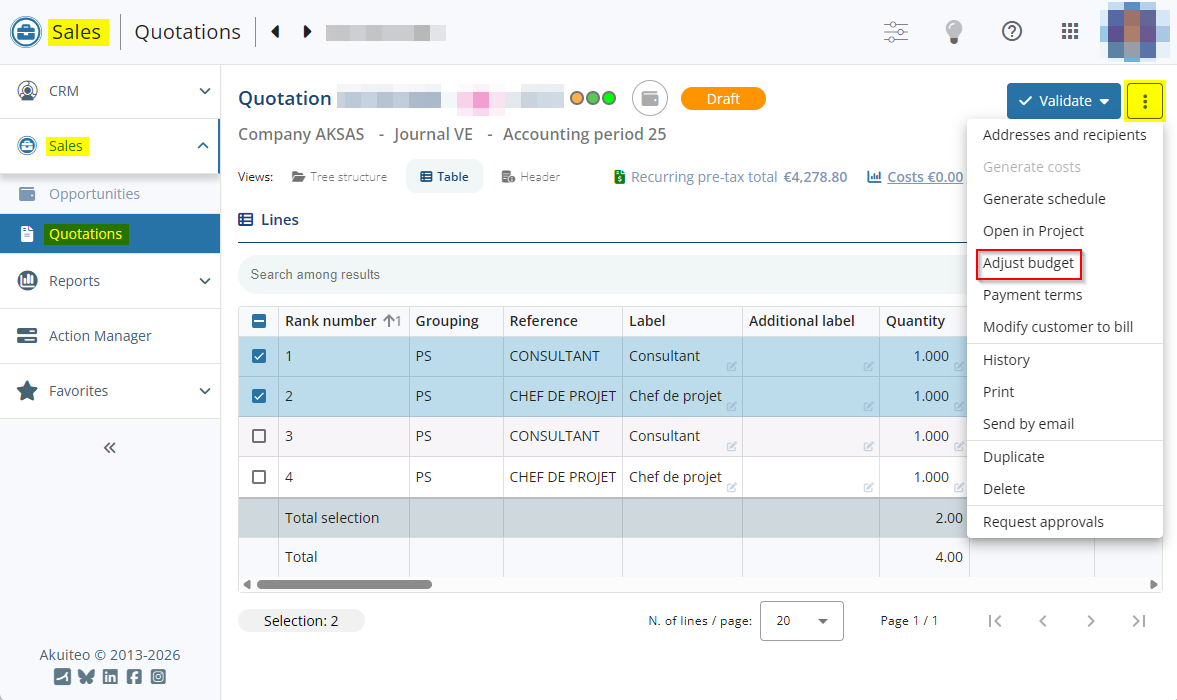Screen dimensions: 1177x700
Task: Open the Costs €0.00 link
Action: pyautogui.click(x=915, y=177)
